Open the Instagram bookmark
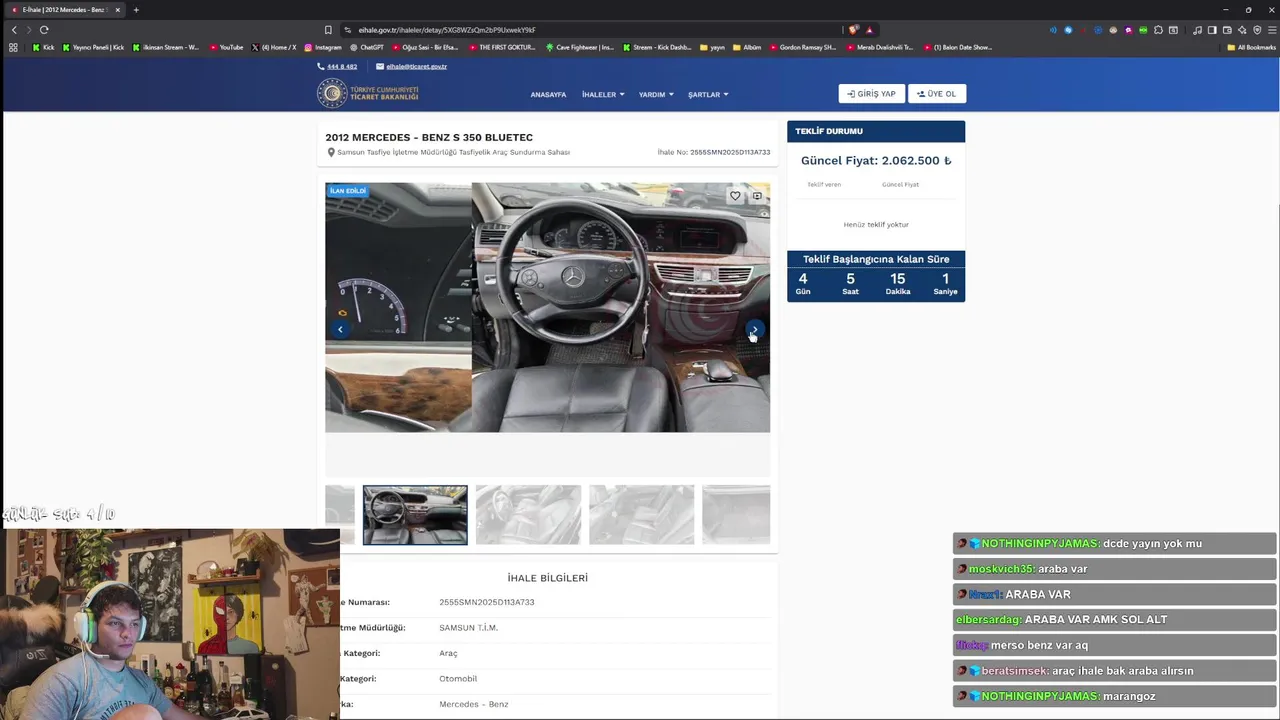Viewport: 1280px width, 720px height. pos(323,47)
